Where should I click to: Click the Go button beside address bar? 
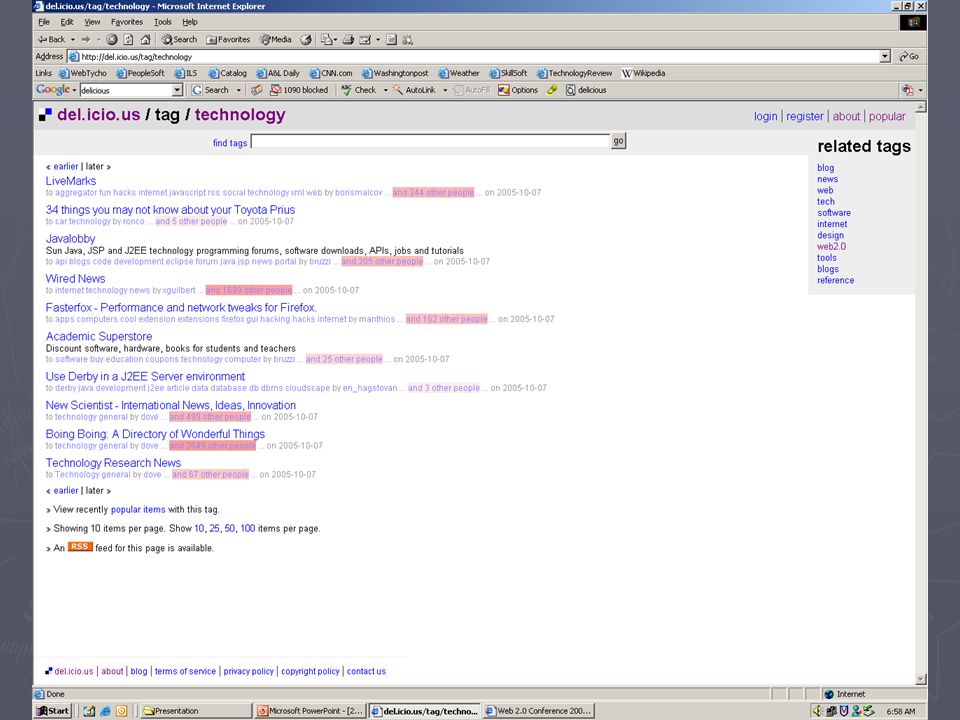pos(909,56)
